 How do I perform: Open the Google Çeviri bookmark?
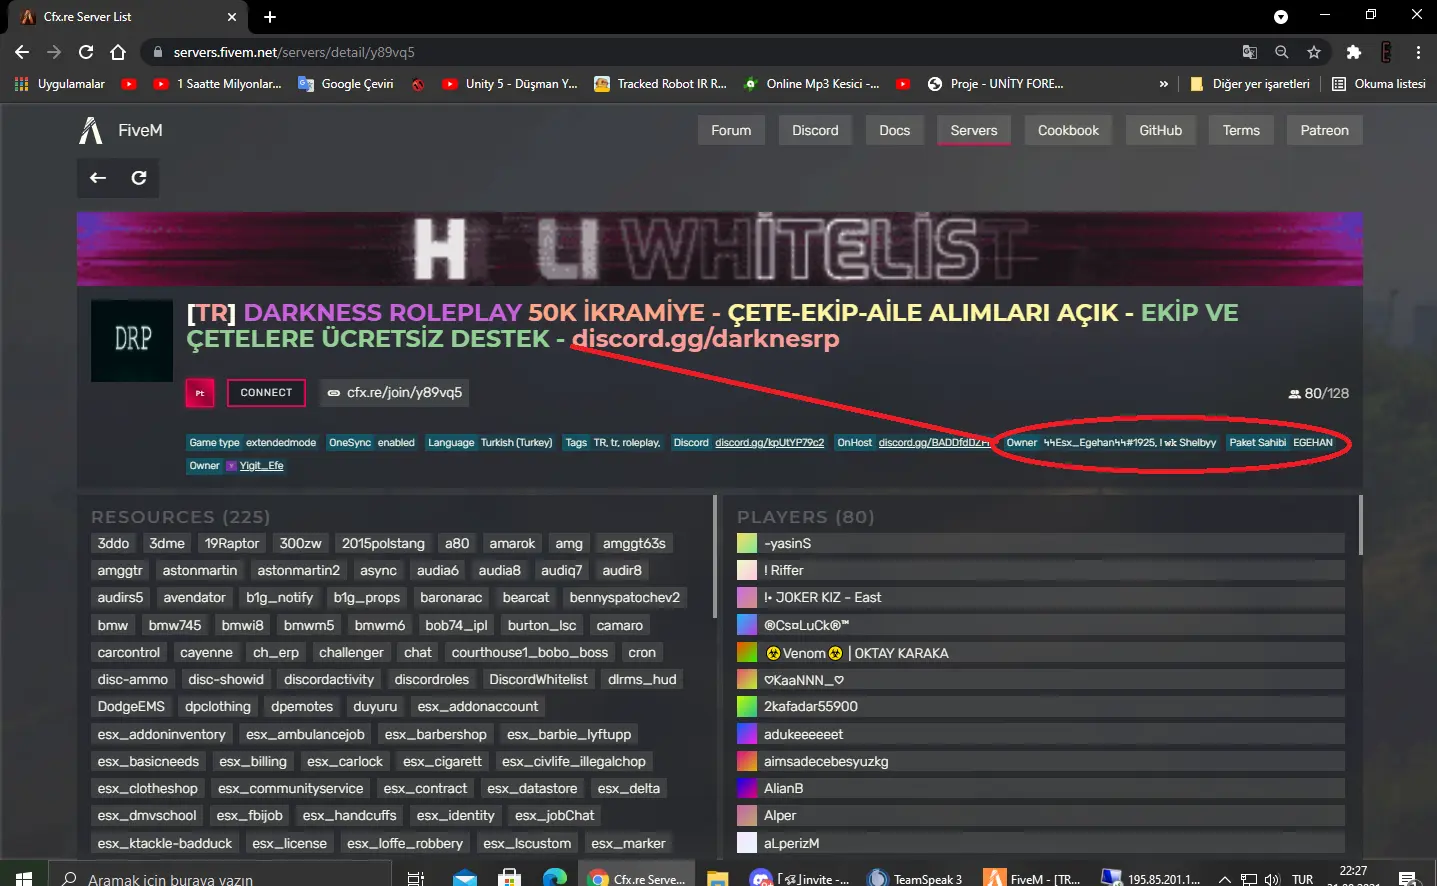pos(346,84)
